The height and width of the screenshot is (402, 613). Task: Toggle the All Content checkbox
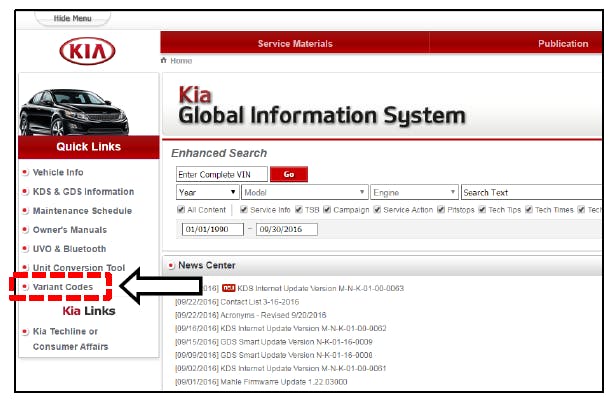coord(180,210)
